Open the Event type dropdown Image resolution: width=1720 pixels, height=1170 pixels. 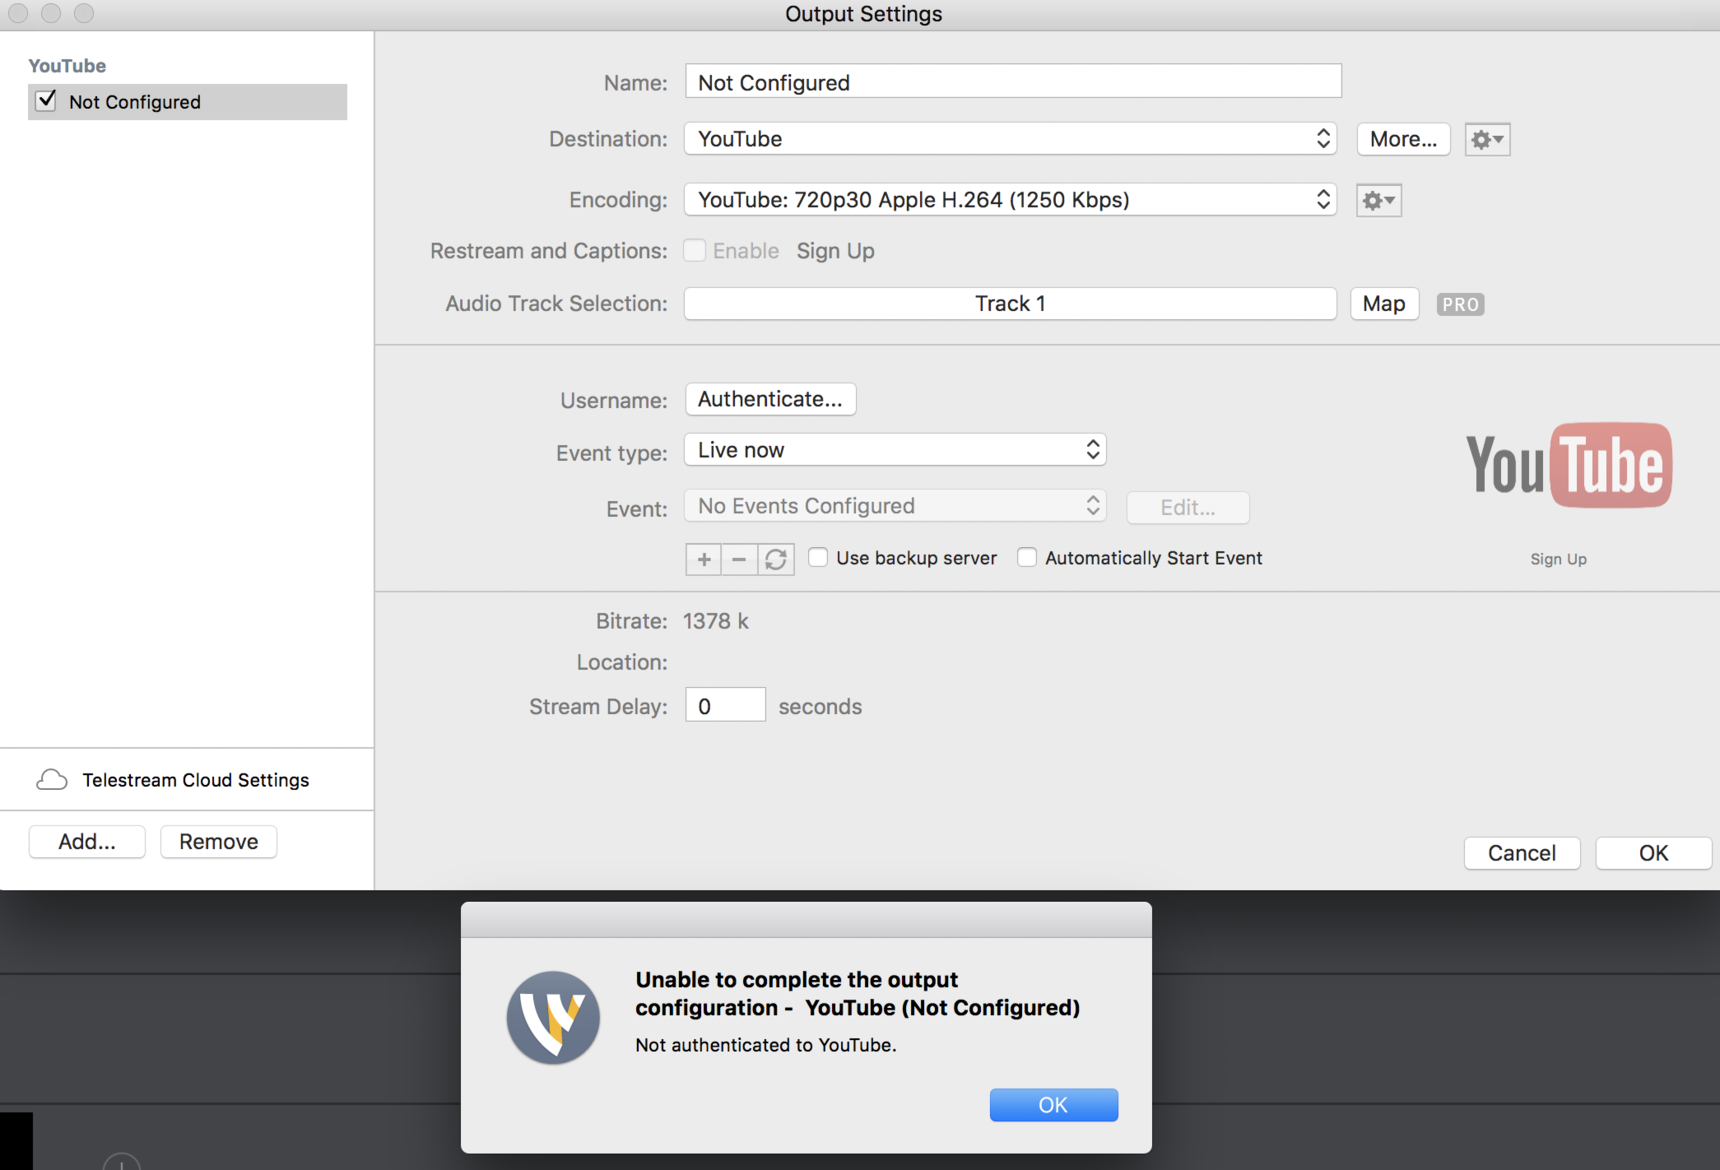895,450
